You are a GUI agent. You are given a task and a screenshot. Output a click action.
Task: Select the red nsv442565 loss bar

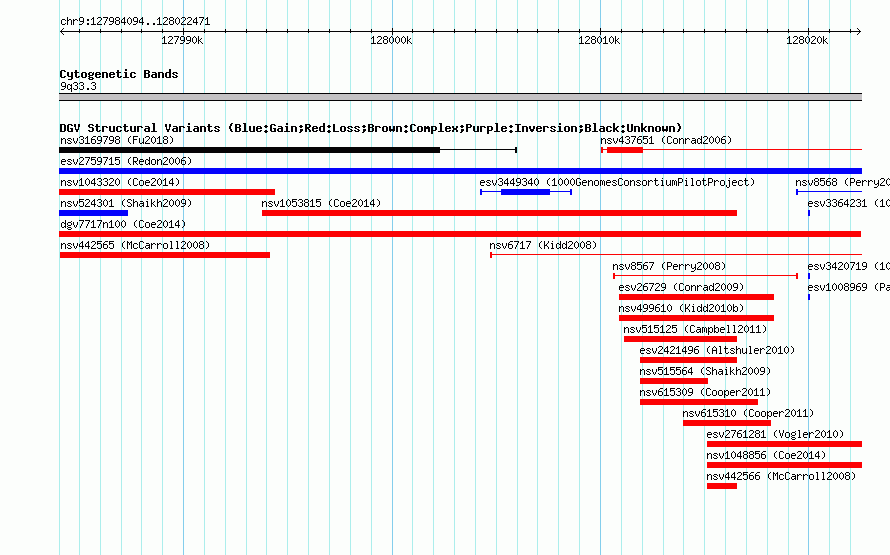pos(165,255)
